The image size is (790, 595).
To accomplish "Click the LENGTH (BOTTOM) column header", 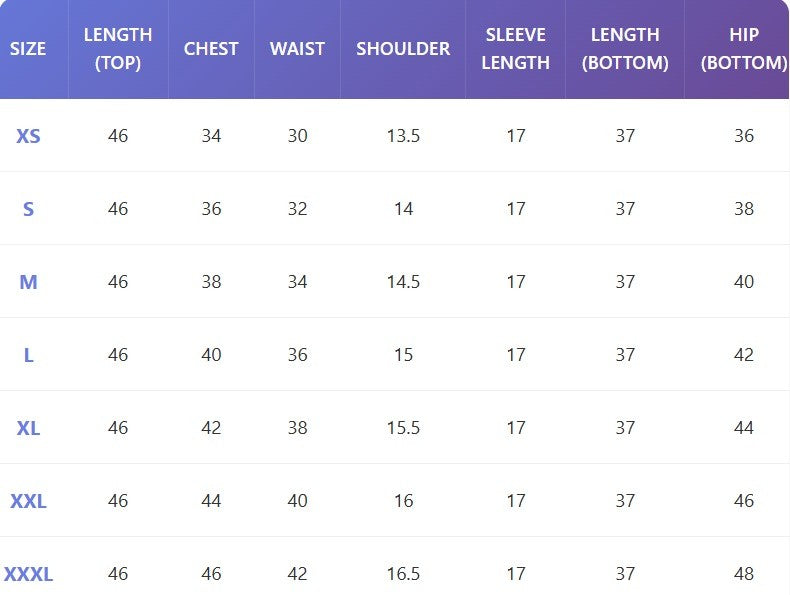I will pyautogui.click(x=625, y=48).
